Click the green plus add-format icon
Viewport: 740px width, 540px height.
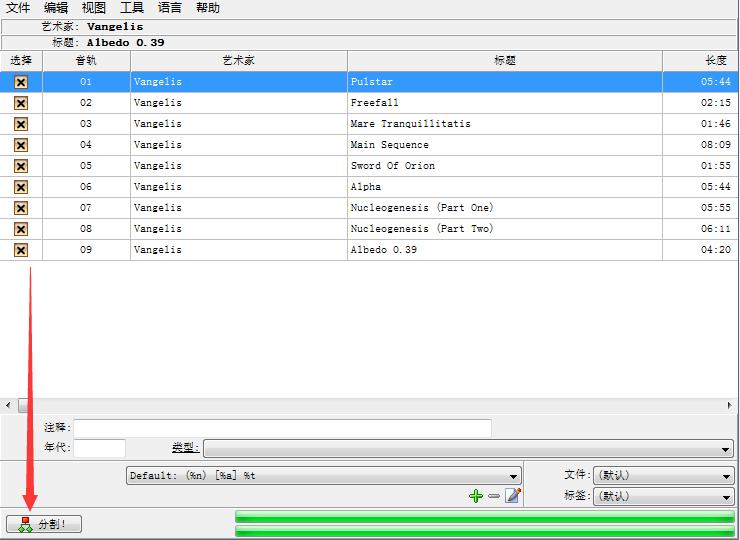click(476, 496)
